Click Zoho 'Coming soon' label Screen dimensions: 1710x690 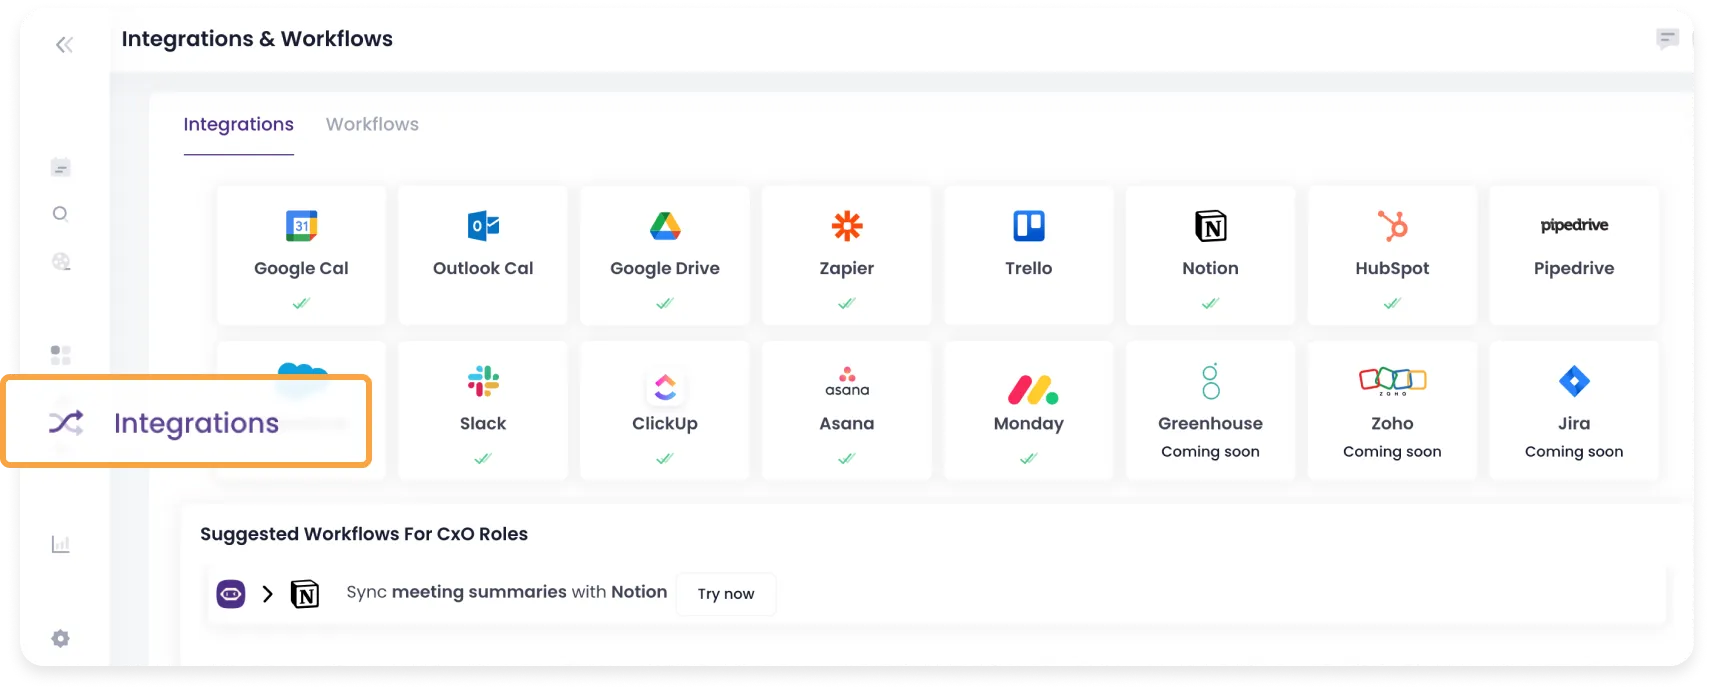tap(1392, 452)
